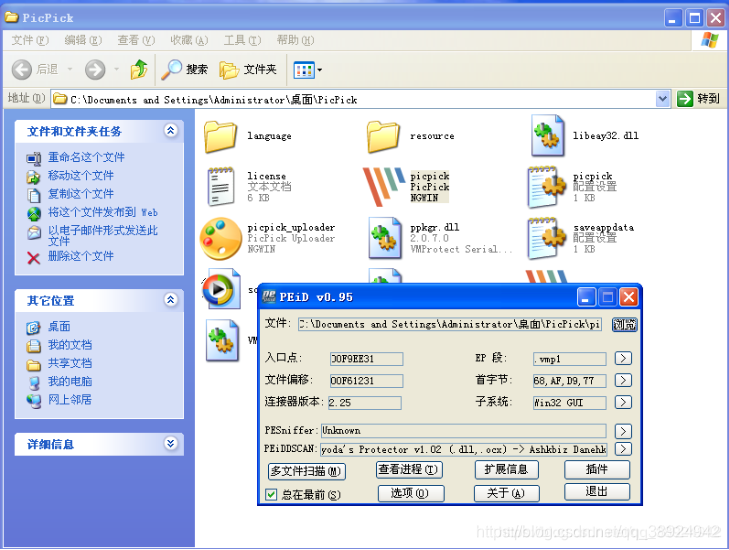Viewport: 729px width, 550px height.
Task: Expand the 详细信息 panel
Action: tap(171, 444)
